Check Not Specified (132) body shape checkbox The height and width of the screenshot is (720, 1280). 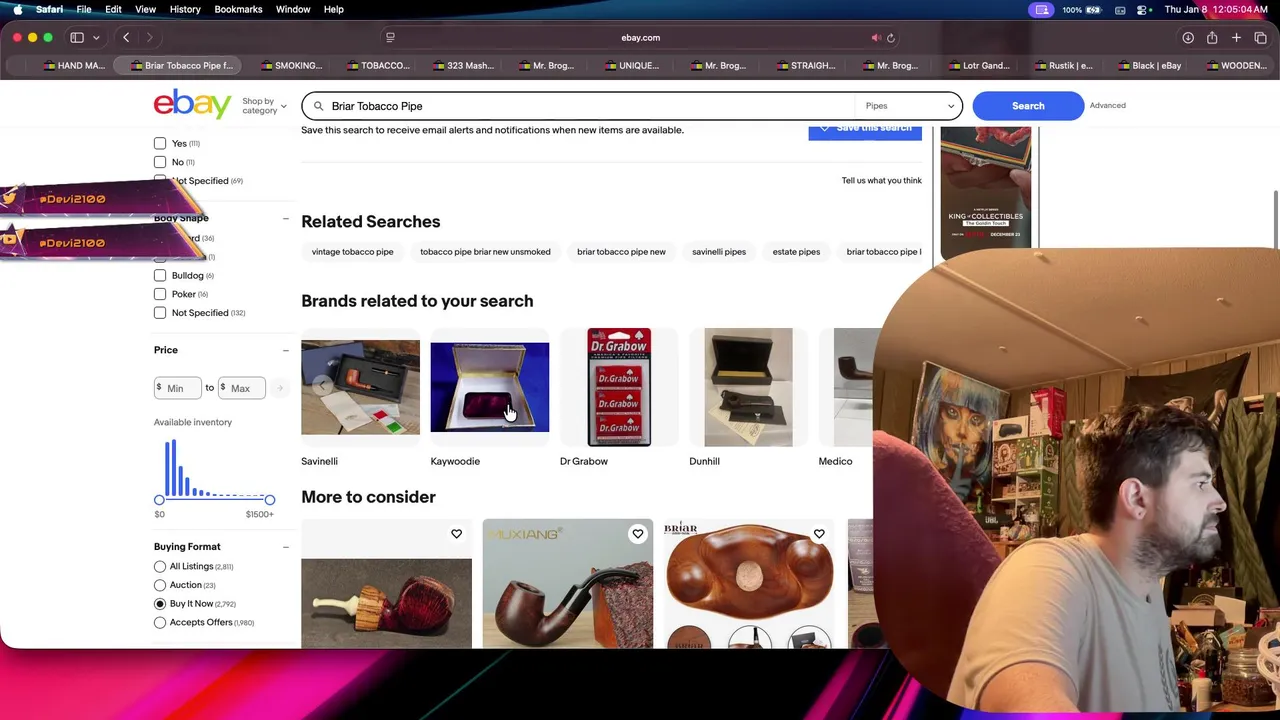tap(160, 313)
